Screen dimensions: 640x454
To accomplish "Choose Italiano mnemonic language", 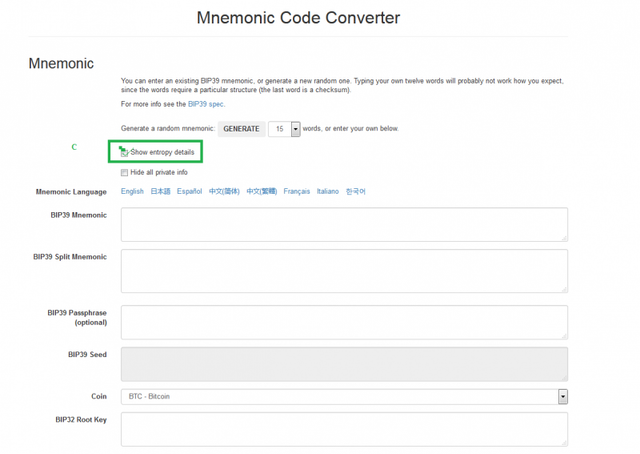I will (x=328, y=191).
